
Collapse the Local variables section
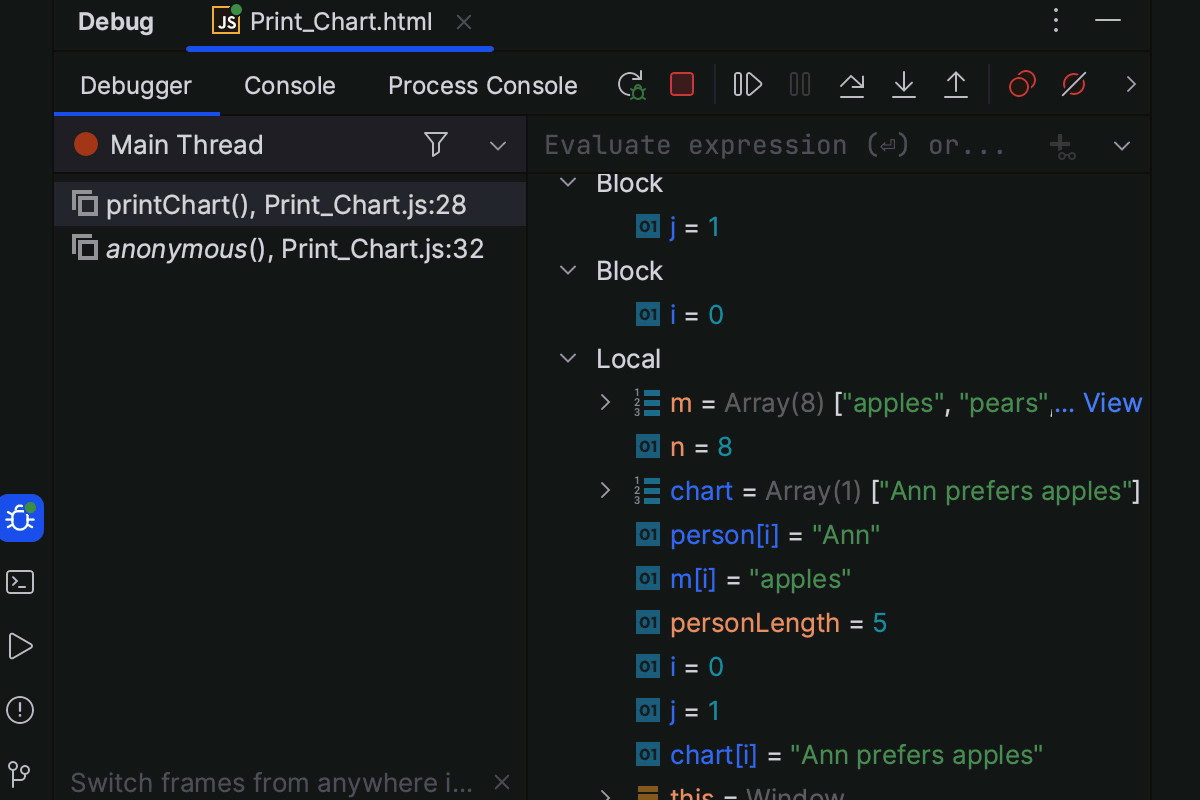[x=568, y=358]
